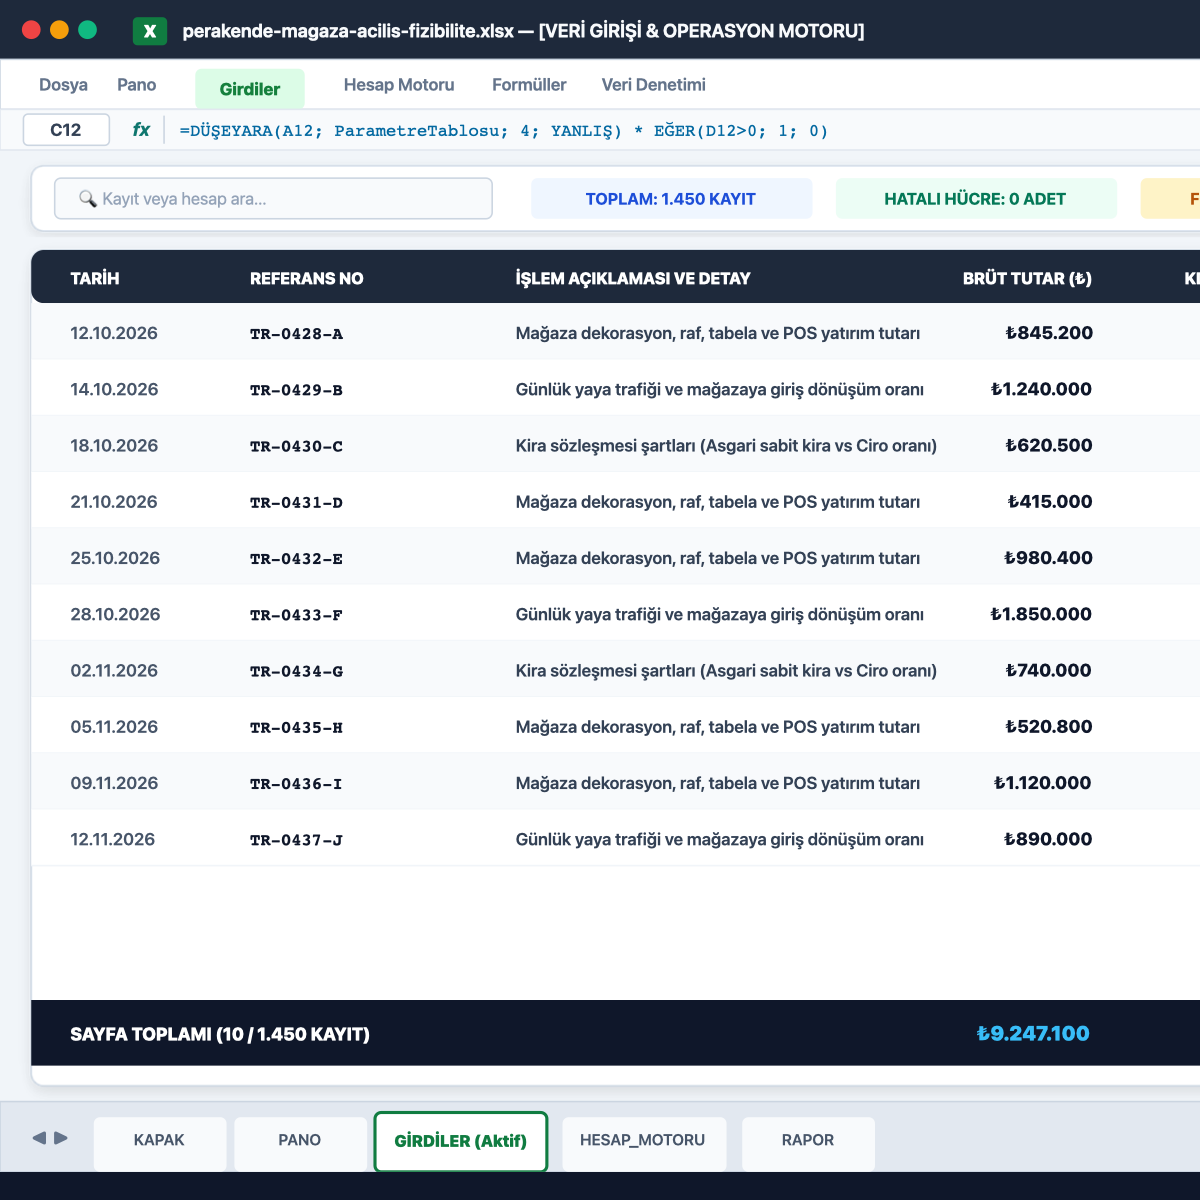Select reference TR-0428-A
The height and width of the screenshot is (1200, 1200).
tap(296, 334)
